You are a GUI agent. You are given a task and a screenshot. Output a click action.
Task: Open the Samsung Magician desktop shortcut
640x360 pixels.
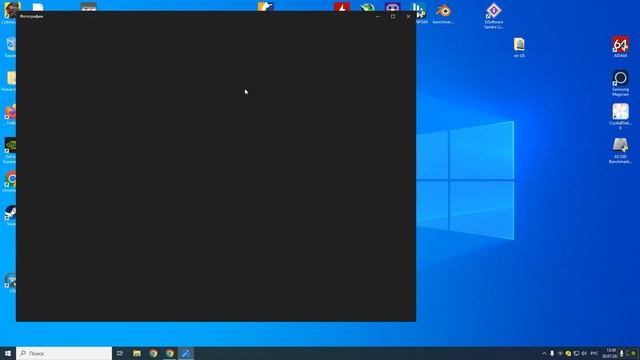point(620,83)
